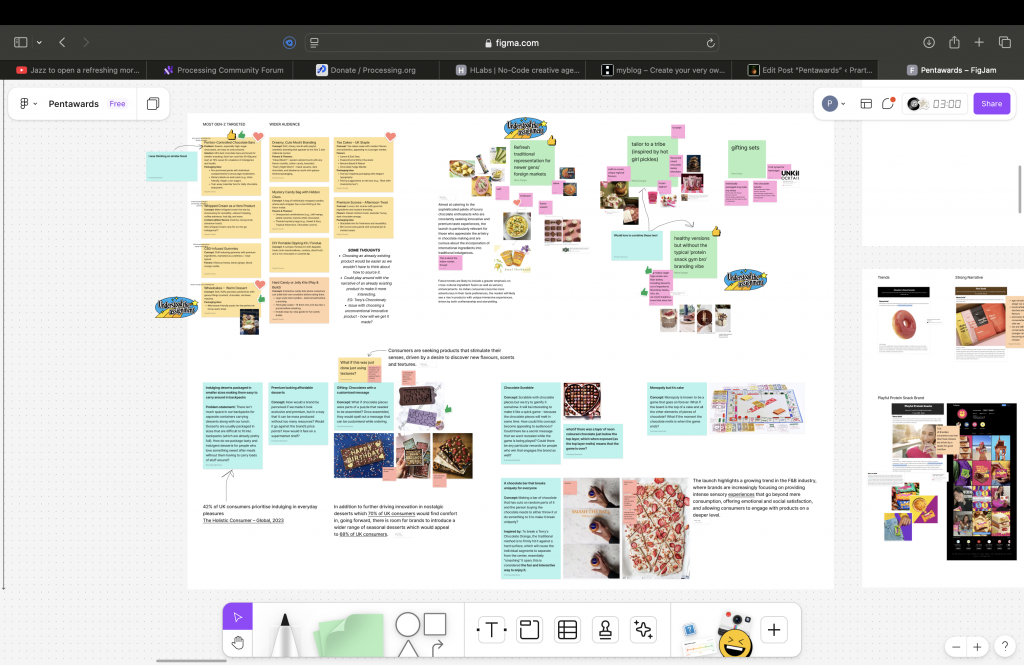Open Safari page settings icon in address bar
The width and height of the screenshot is (1024, 665).
click(314, 43)
